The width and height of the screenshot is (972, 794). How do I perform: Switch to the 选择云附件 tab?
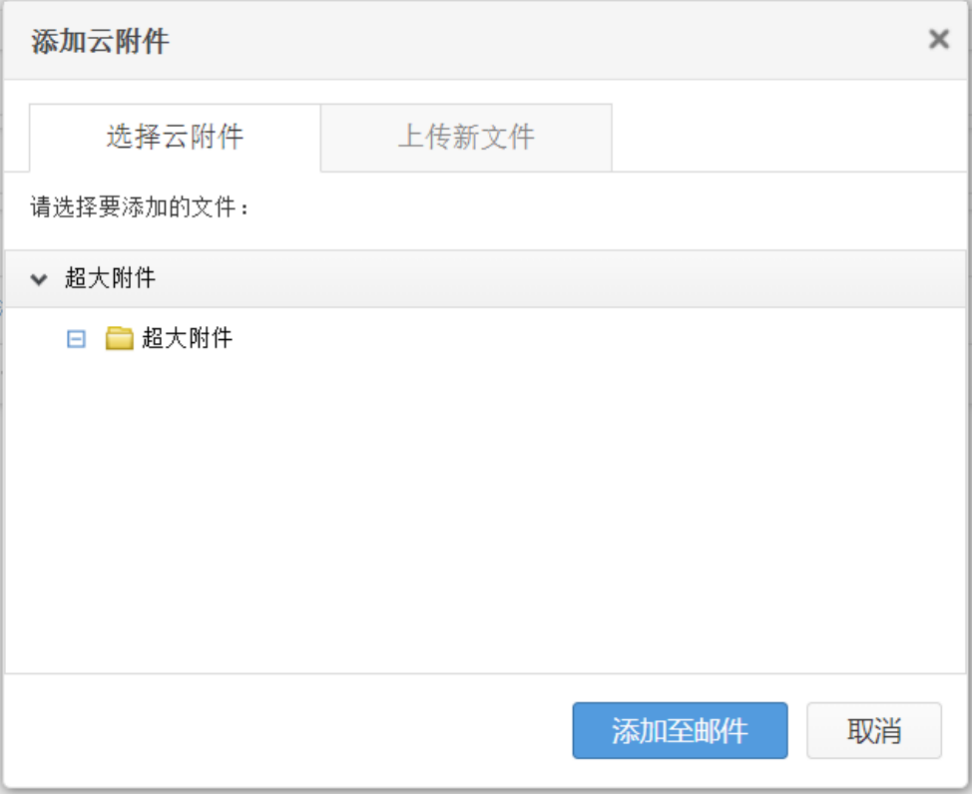(175, 138)
